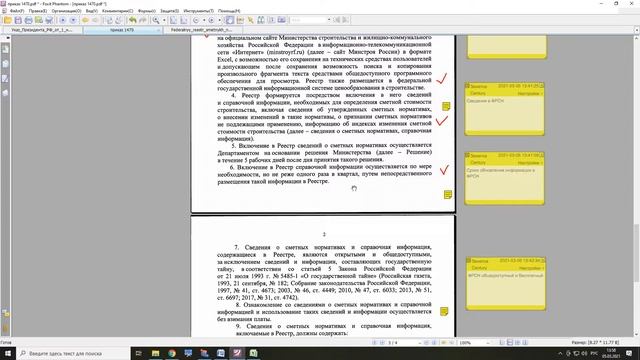Open the page number dropdown in status bar

pos(420,343)
